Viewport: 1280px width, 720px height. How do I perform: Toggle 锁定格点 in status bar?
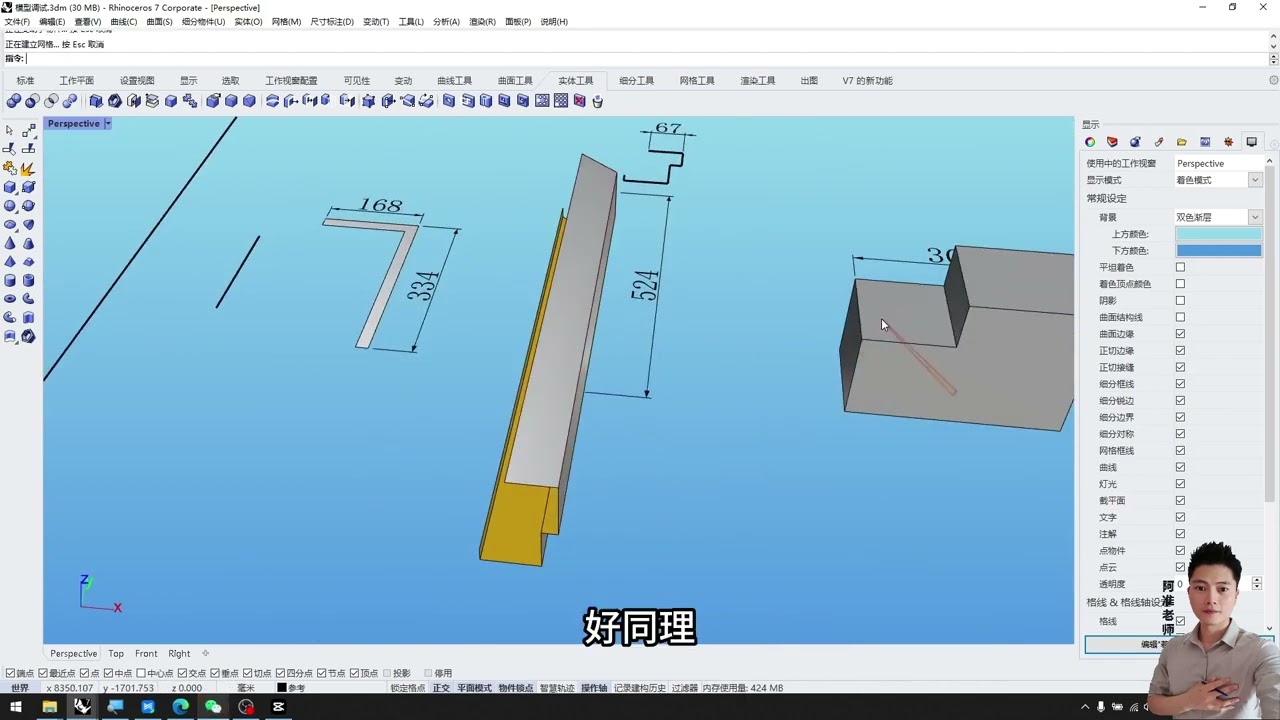pos(408,688)
